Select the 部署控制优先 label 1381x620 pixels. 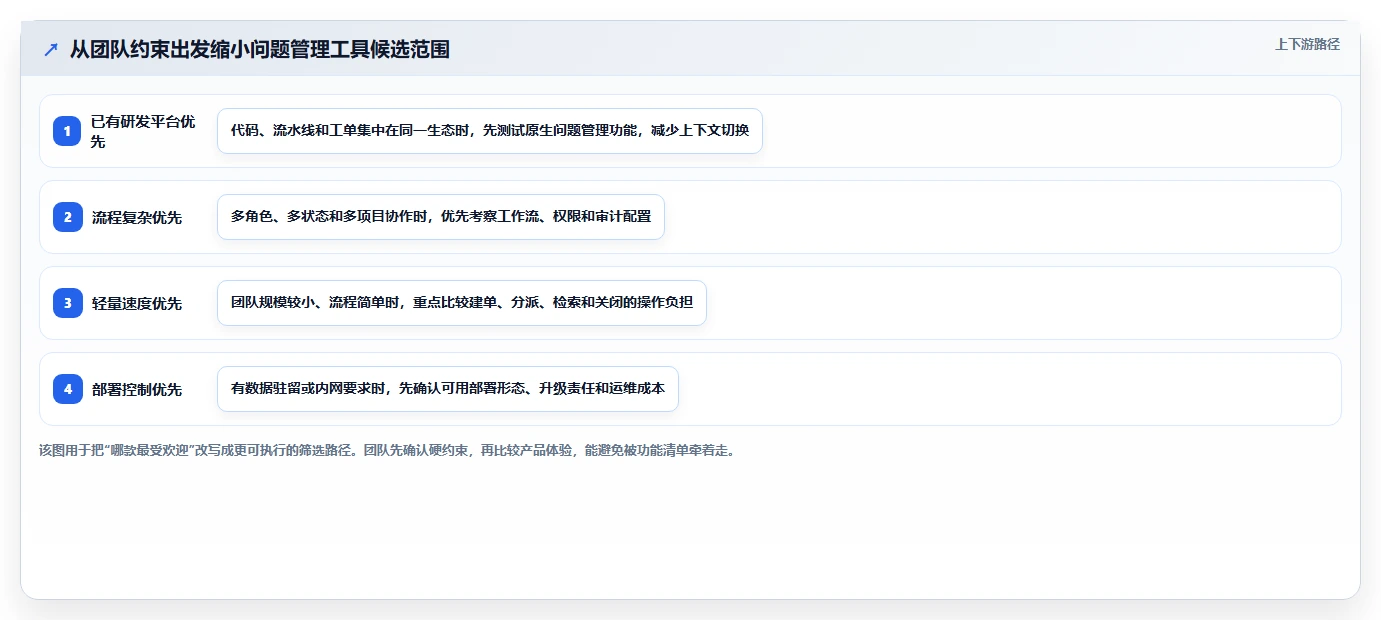pos(137,389)
